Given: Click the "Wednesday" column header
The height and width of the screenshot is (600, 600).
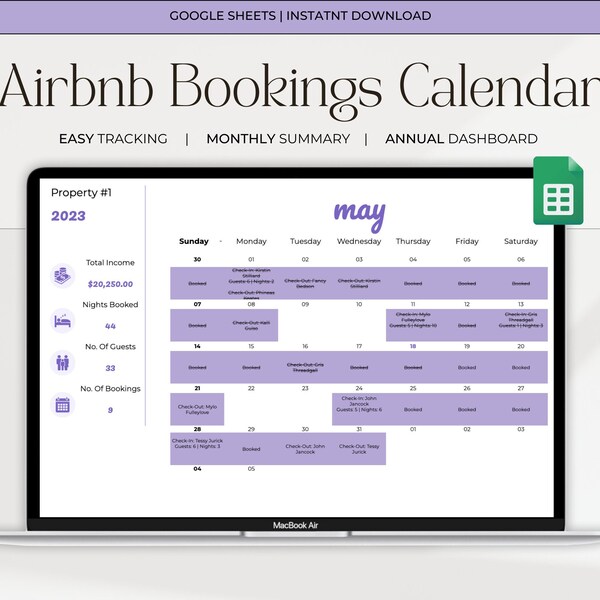Looking at the screenshot, I should click(359, 241).
